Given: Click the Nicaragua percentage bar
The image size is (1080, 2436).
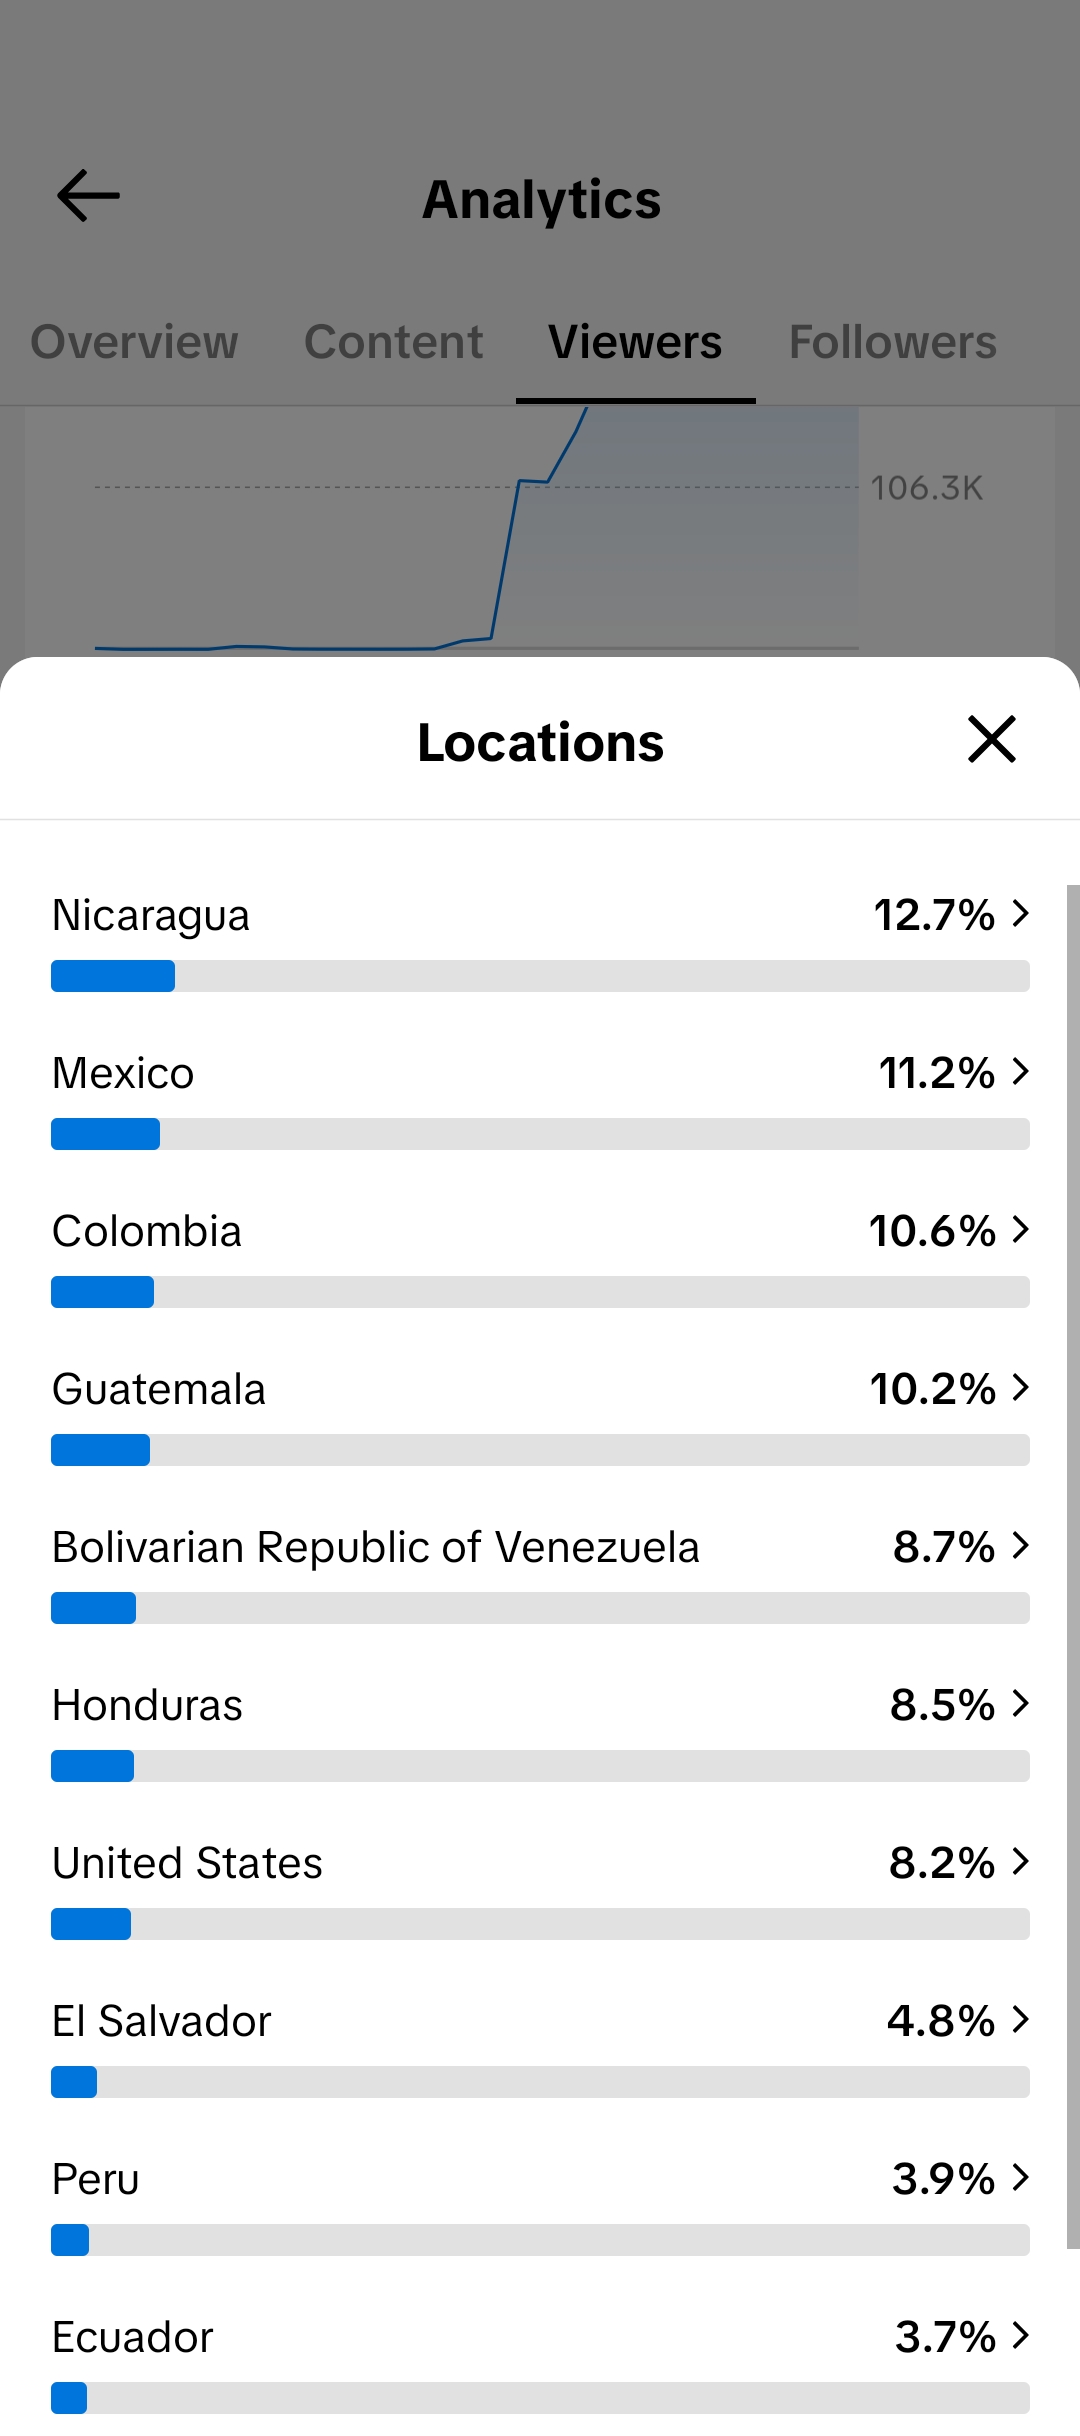Looking at the screenshot, I should tap(540, 976).
